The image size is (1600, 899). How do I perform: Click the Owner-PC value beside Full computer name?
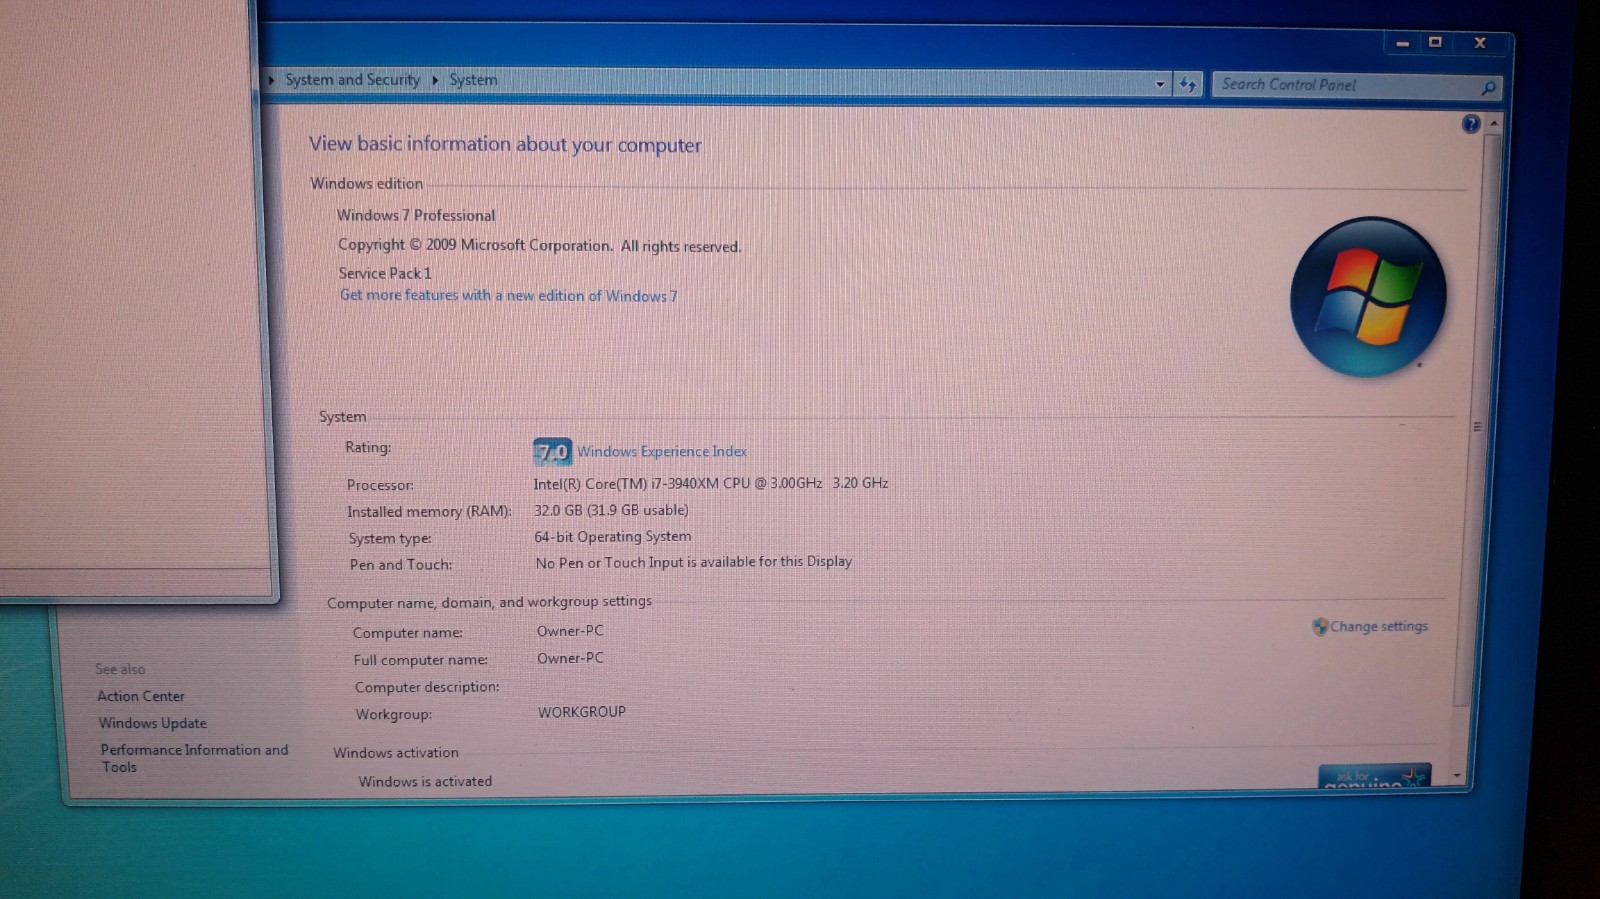click(570, 658)
